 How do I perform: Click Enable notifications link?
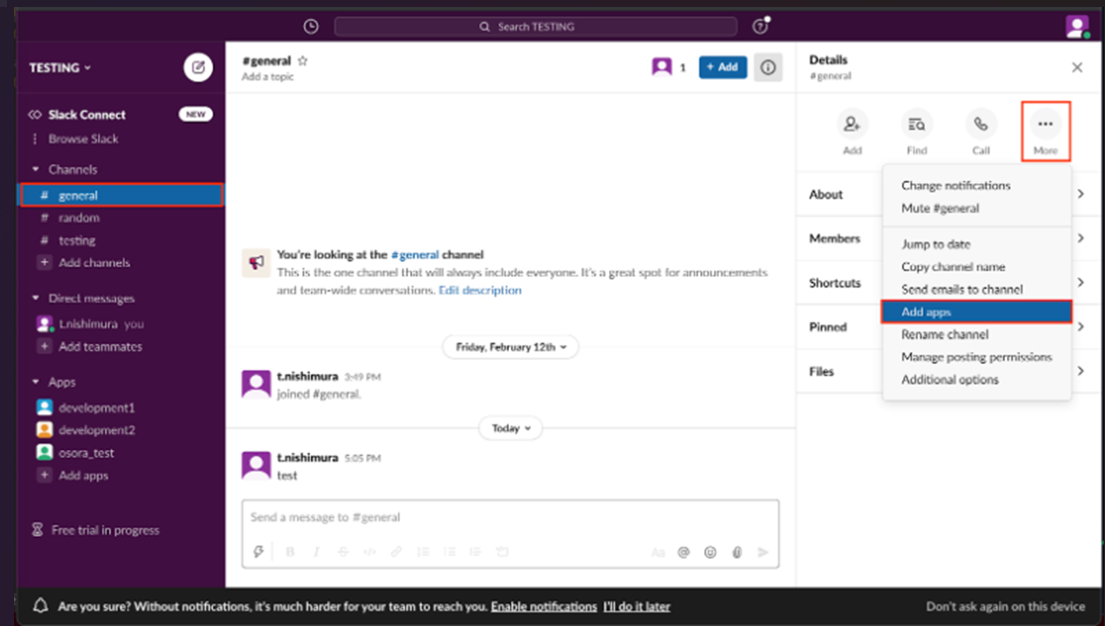point(543,606)
